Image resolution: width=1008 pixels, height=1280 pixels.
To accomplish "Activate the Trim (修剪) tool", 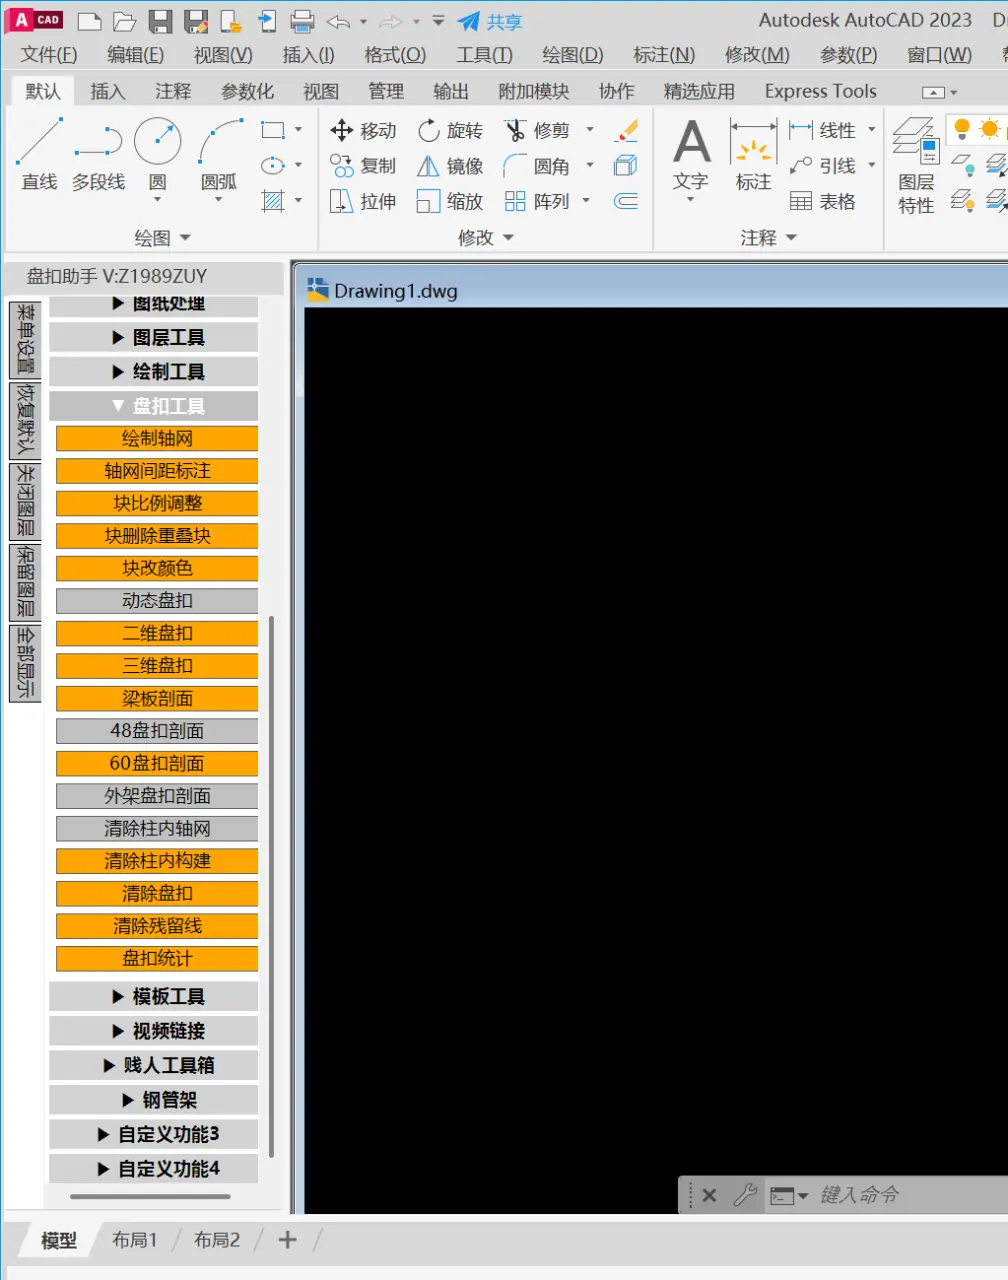I will click(x=537, y=130).
